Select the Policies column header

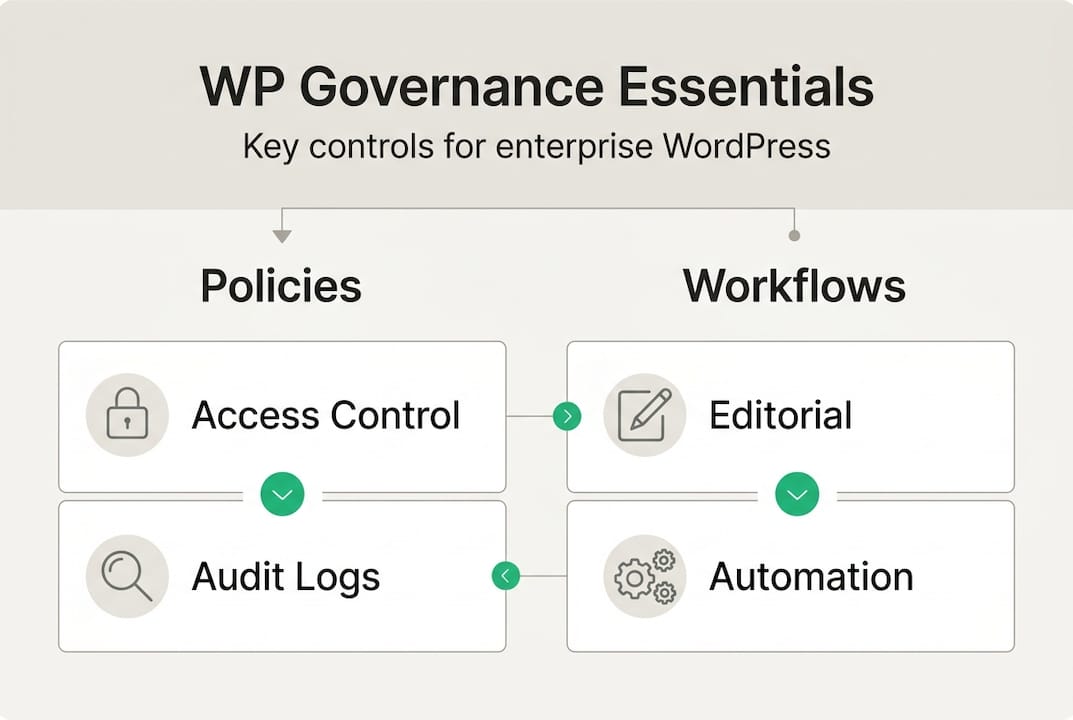(x=281, y=286)
